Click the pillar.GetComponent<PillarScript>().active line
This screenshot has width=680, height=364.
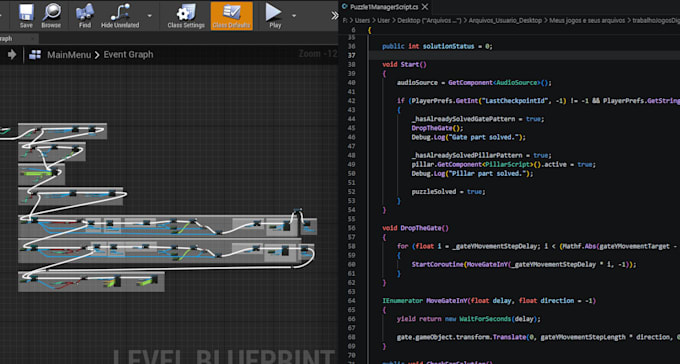coord(503,164)
